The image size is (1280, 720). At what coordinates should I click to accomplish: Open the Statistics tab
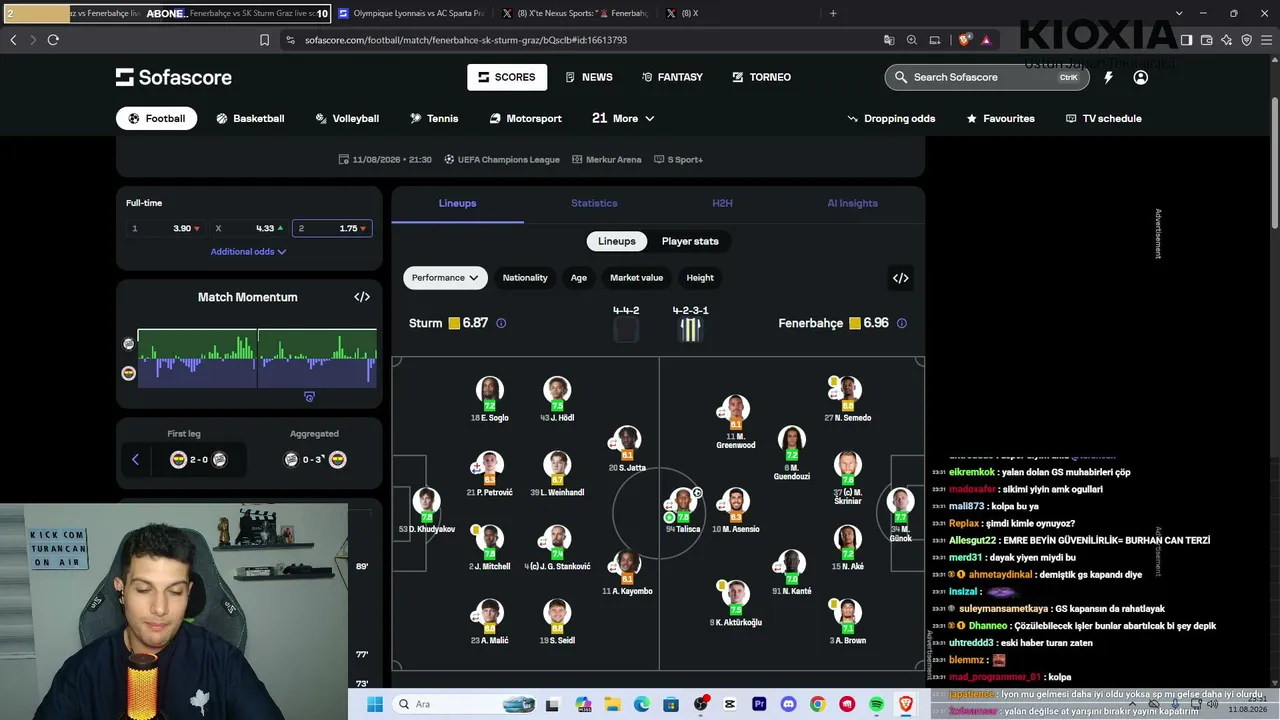point(594,203)
